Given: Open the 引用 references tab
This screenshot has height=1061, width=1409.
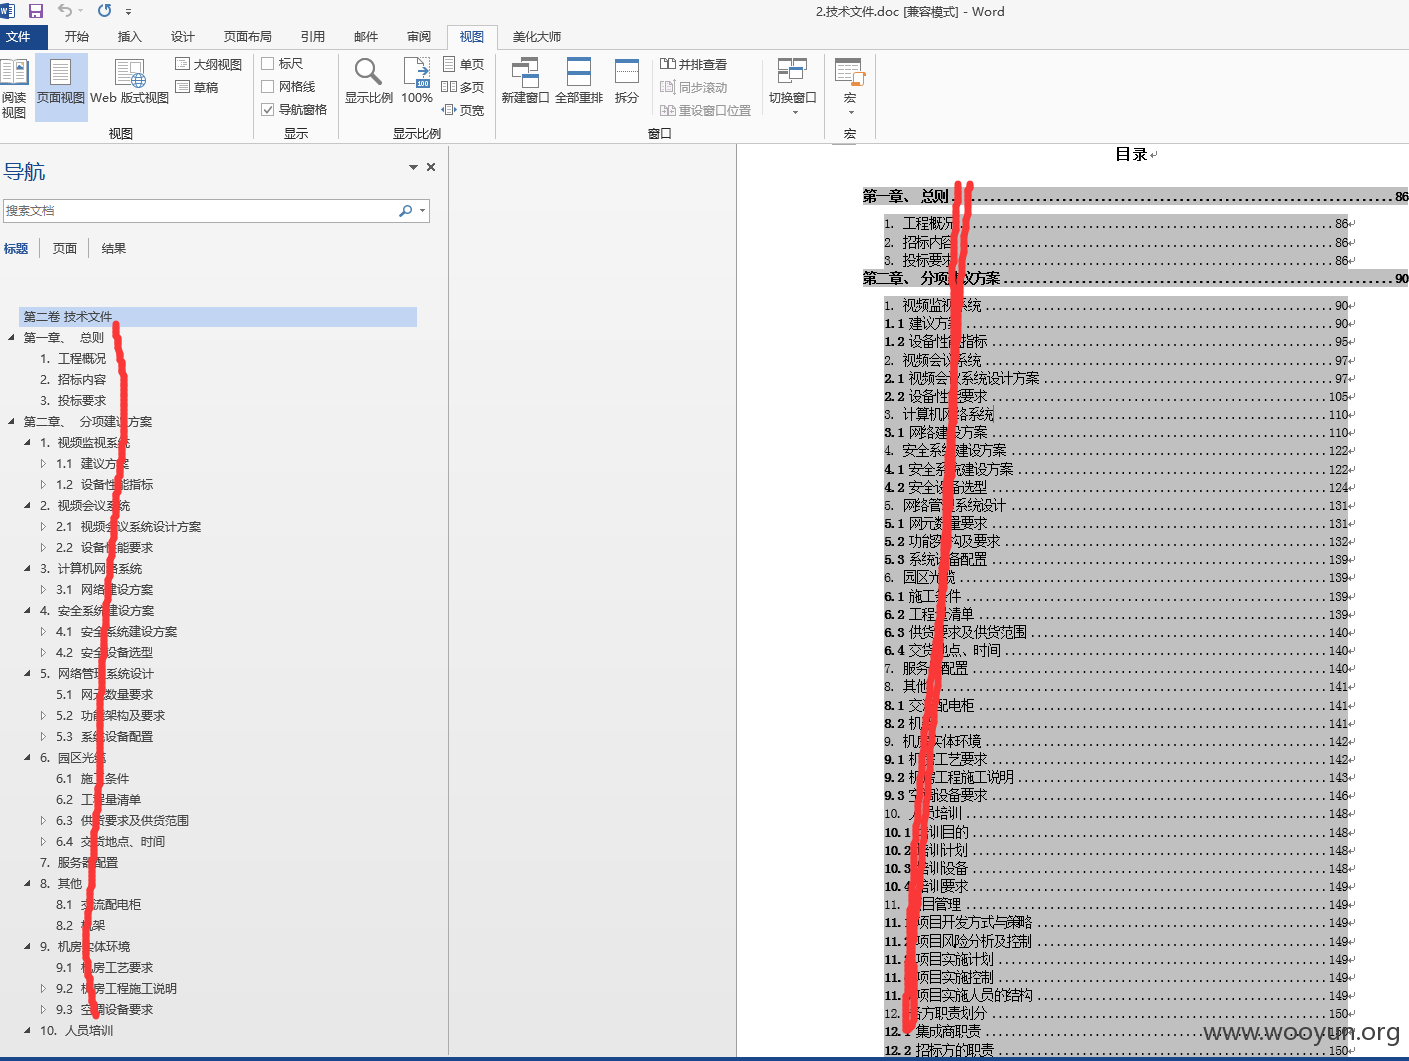Looking at the screenshot, I should (313, 37).
